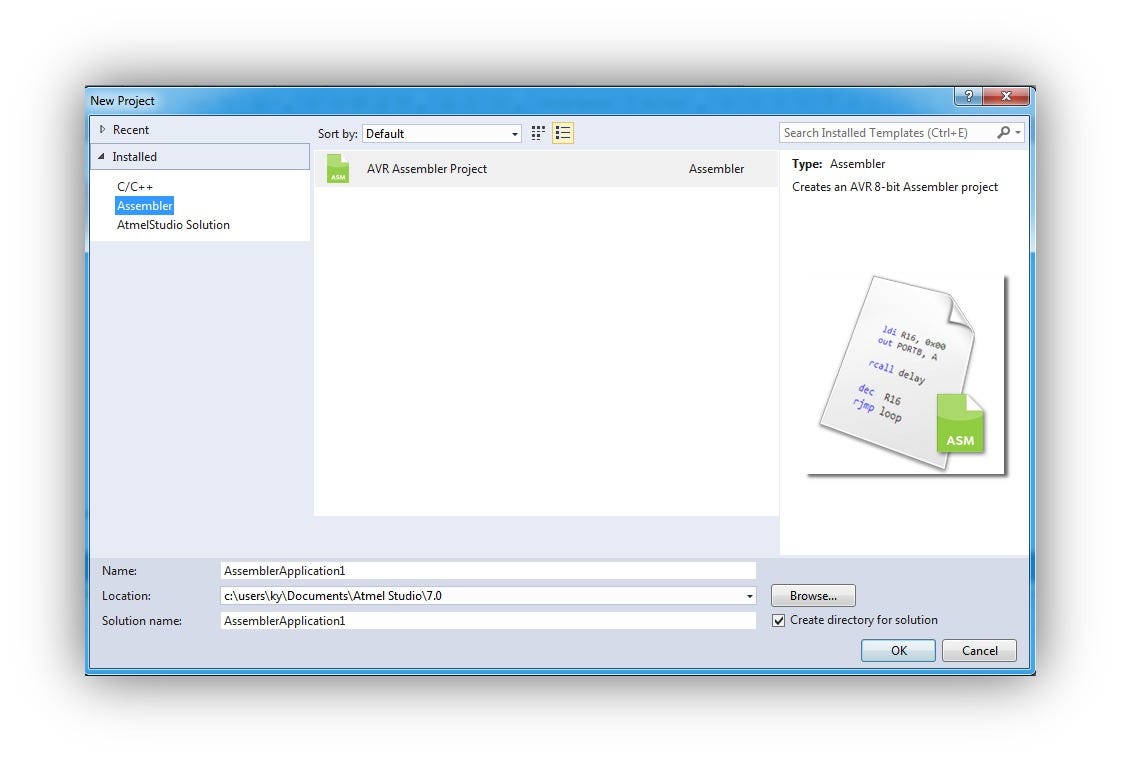Viewport: 1121px width, 761px height.
Task: Click the Browse button
Action: click(x=812, y=595)
